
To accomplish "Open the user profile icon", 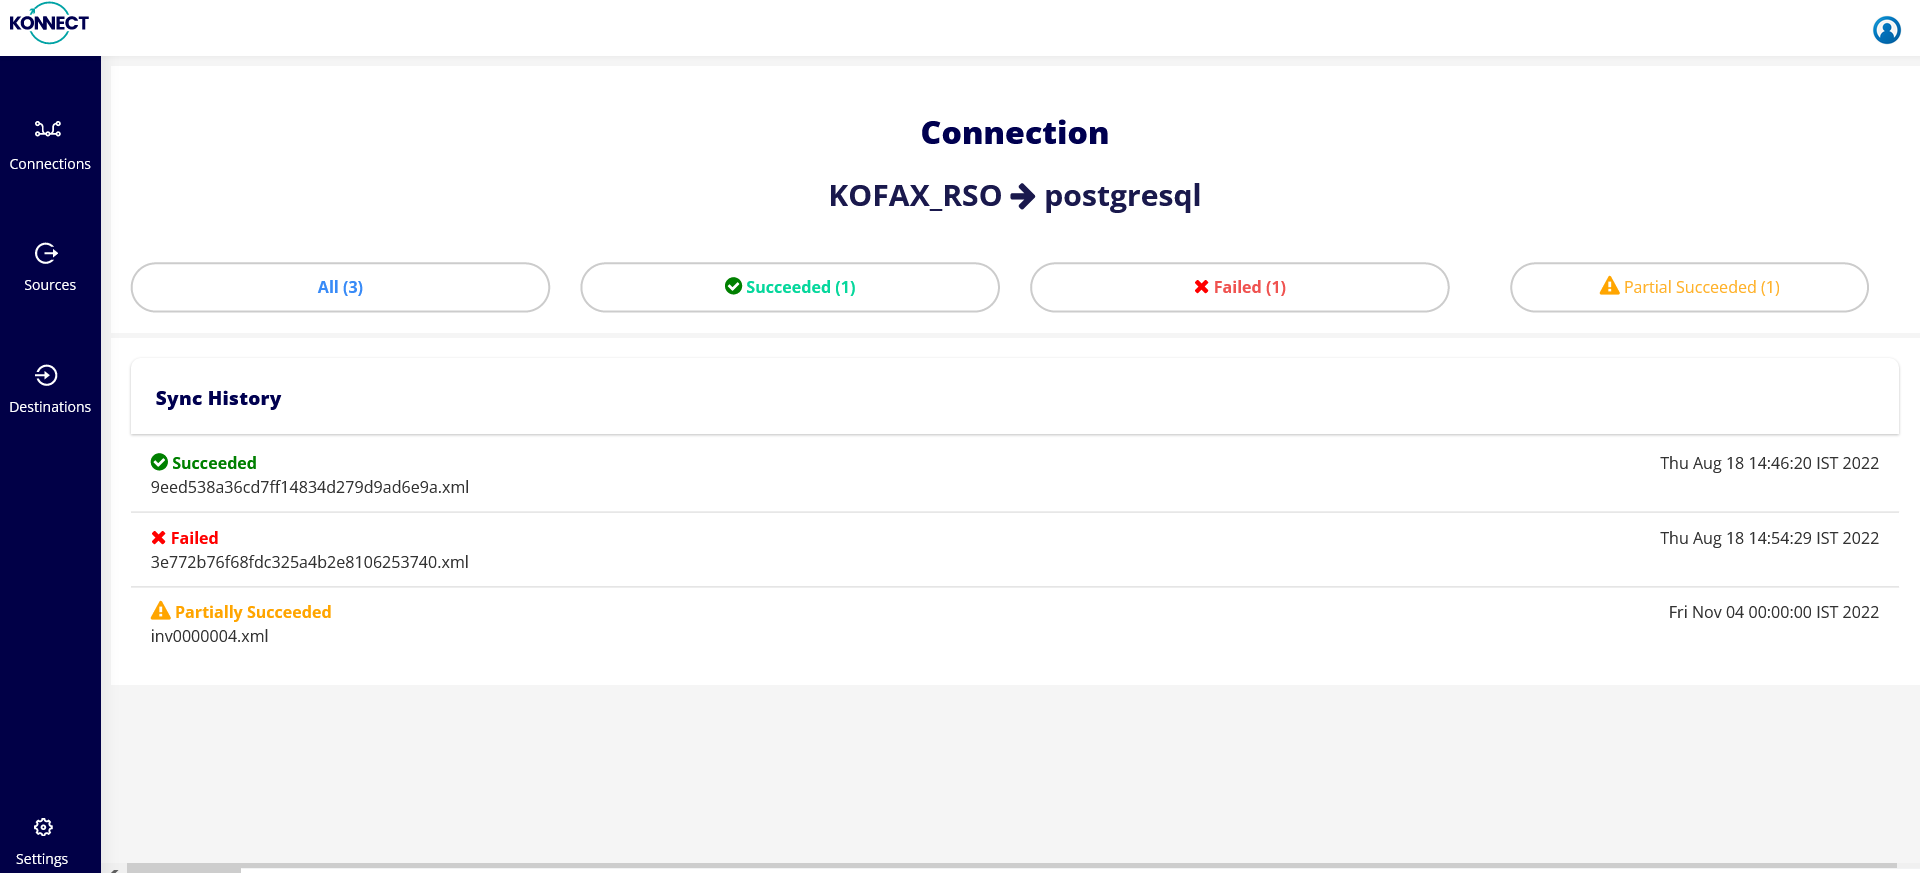I will tap(1886, 30).
